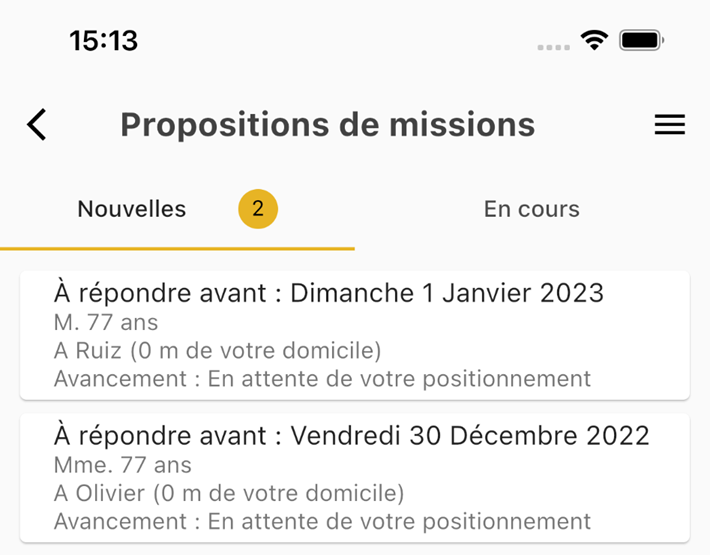710x555 pixels.
Task: Tap the back arrow icon
Action: click(37, 124)
